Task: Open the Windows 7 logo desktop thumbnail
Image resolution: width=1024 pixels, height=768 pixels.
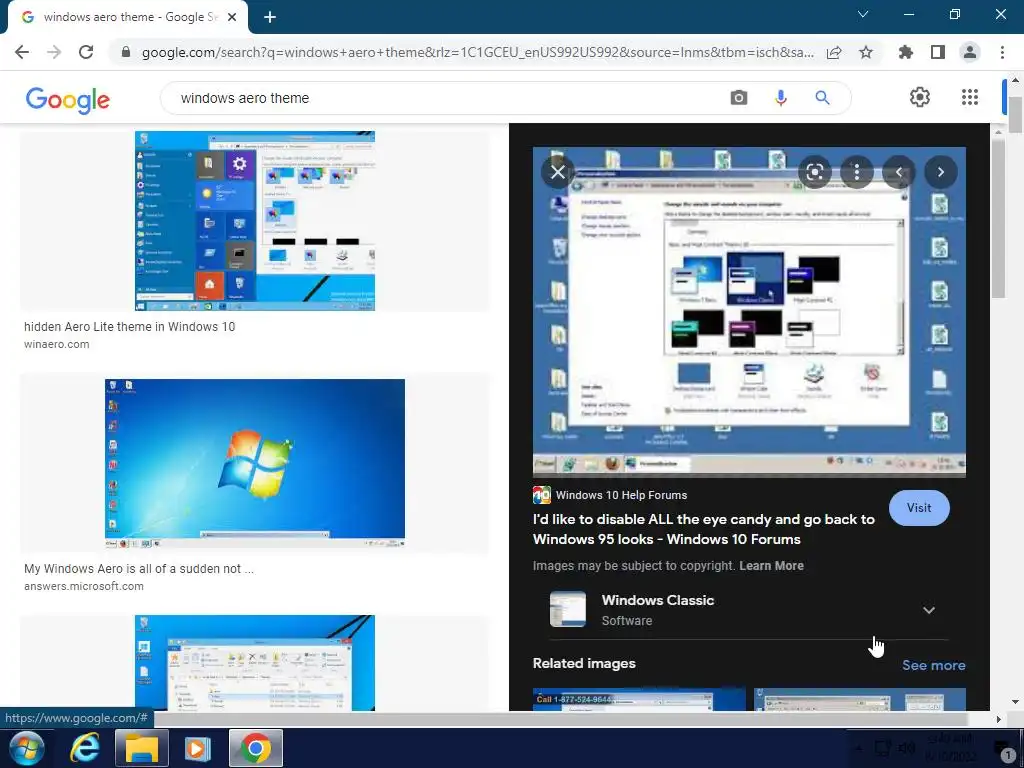Action: tap(255, 464)
